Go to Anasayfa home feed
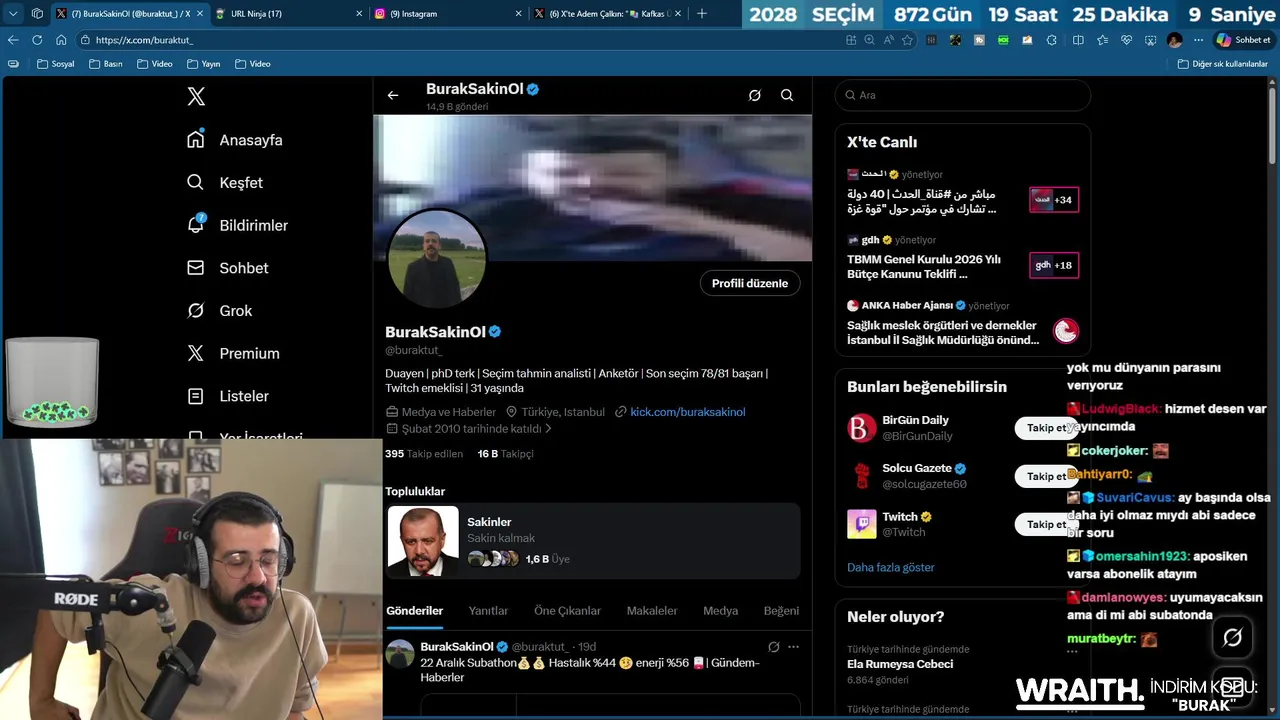1280x720 pixels. [235, 140]
